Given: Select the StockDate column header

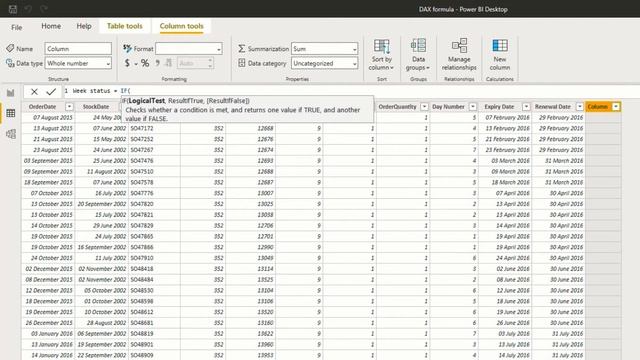Looking at the screenshot, I should (x=96, y=107).
